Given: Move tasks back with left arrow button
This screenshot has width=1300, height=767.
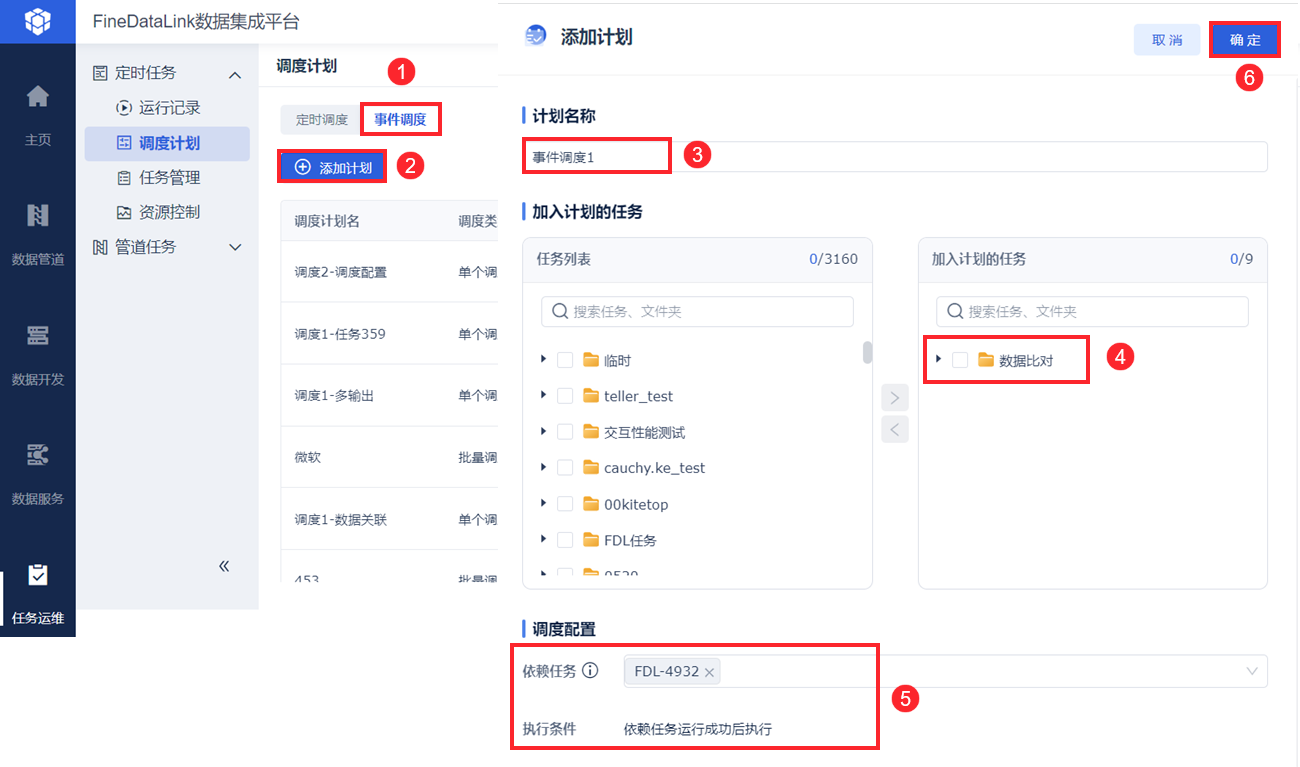Looking at the screenshot, I should pyautogui.click(x=895, y=430).
